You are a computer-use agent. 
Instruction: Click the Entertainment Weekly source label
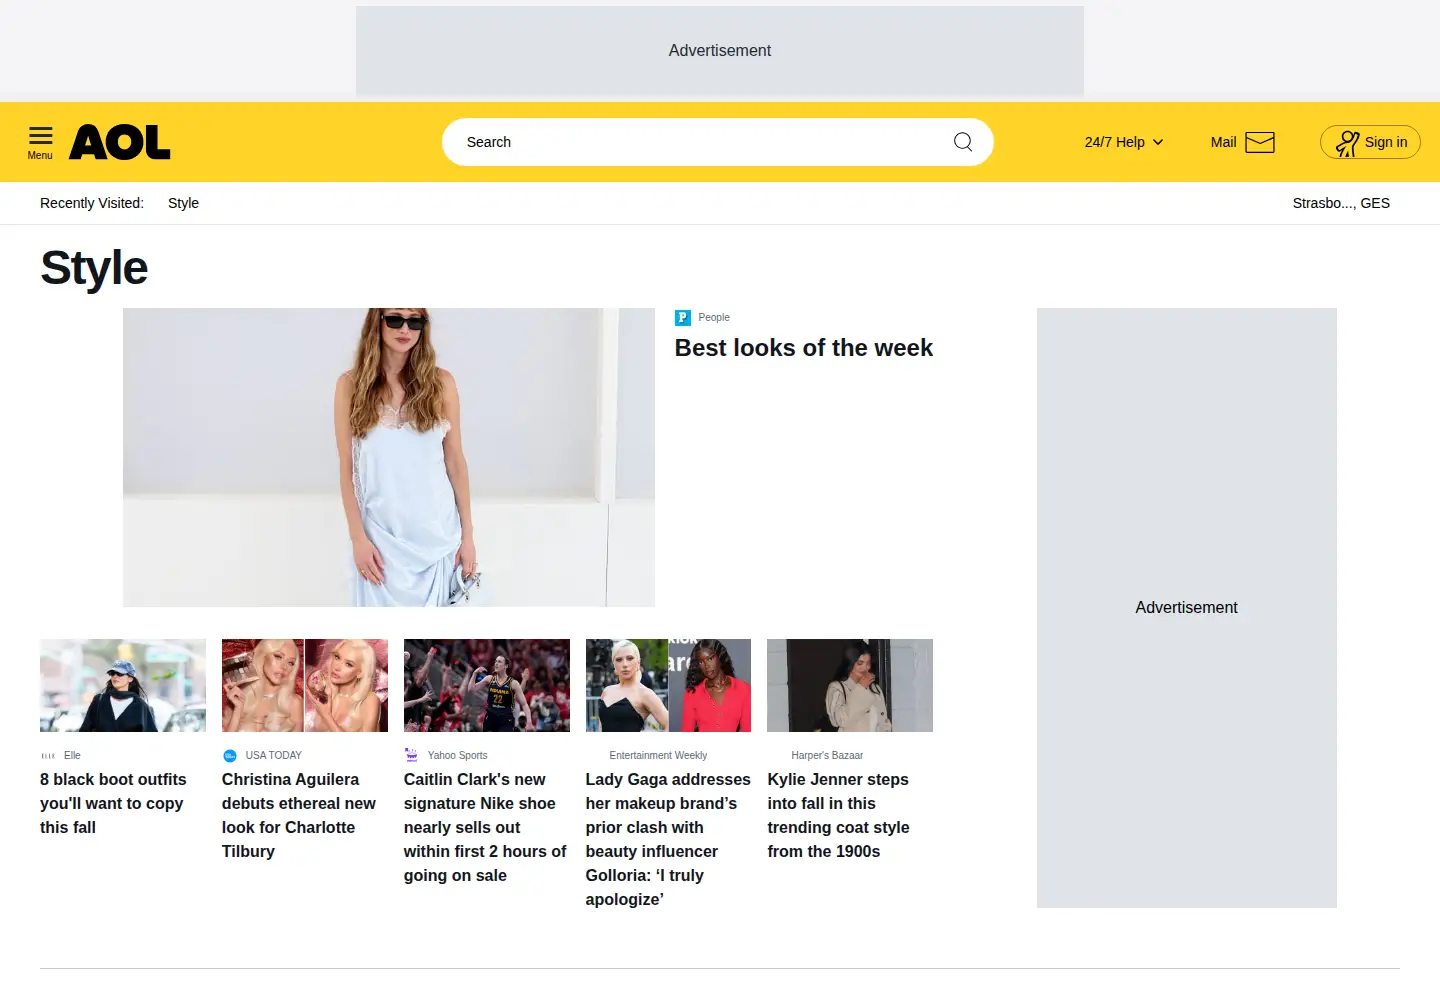click(658, 756)
